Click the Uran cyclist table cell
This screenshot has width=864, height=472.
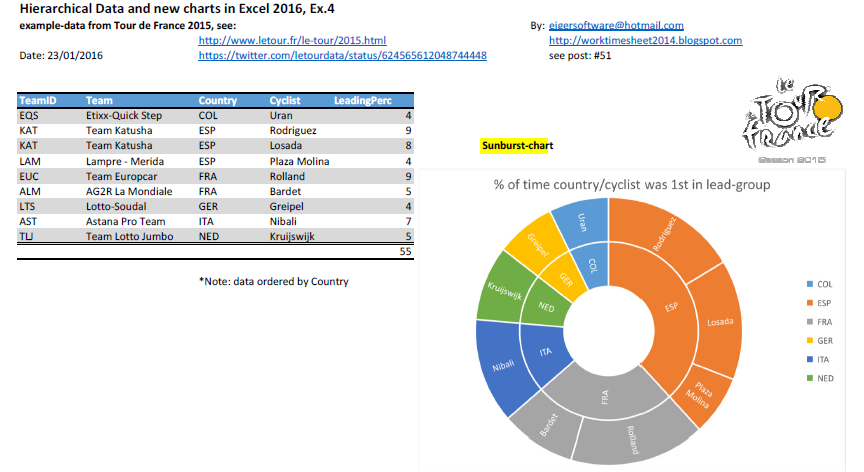281,116
